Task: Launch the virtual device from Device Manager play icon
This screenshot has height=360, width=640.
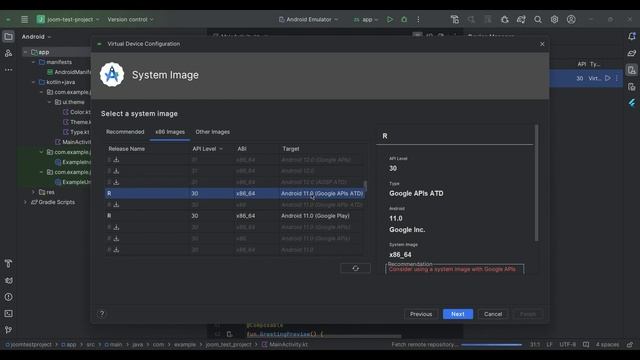Action: click(608, 78)
